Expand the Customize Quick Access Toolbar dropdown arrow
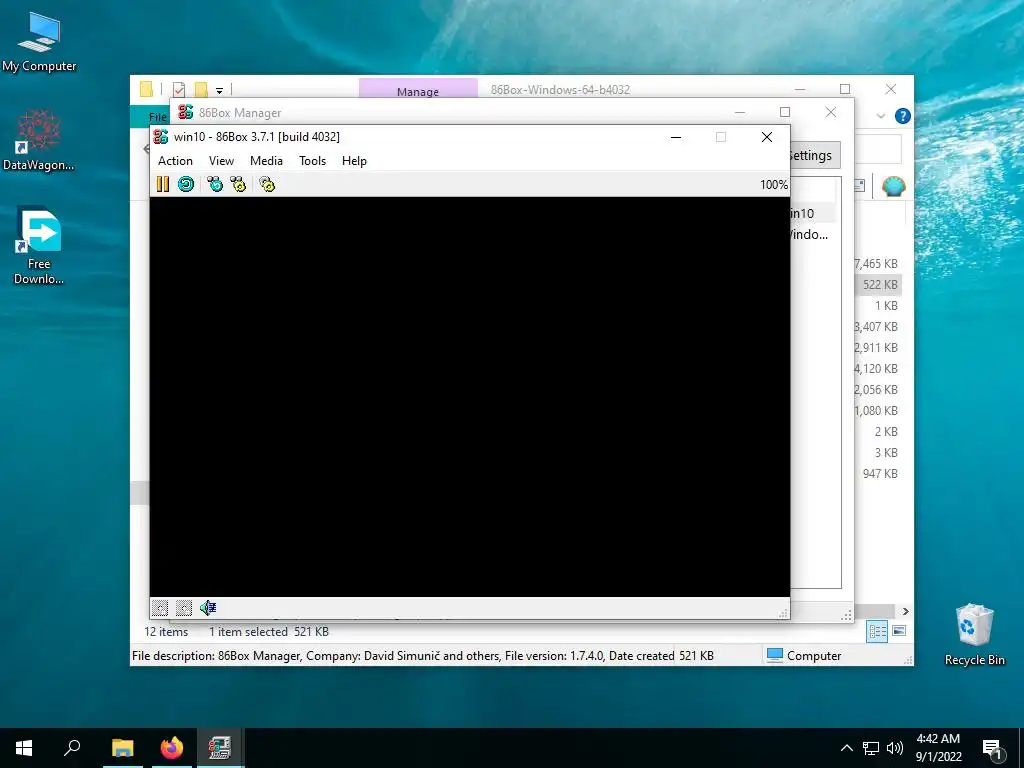 tap(219, 91)
